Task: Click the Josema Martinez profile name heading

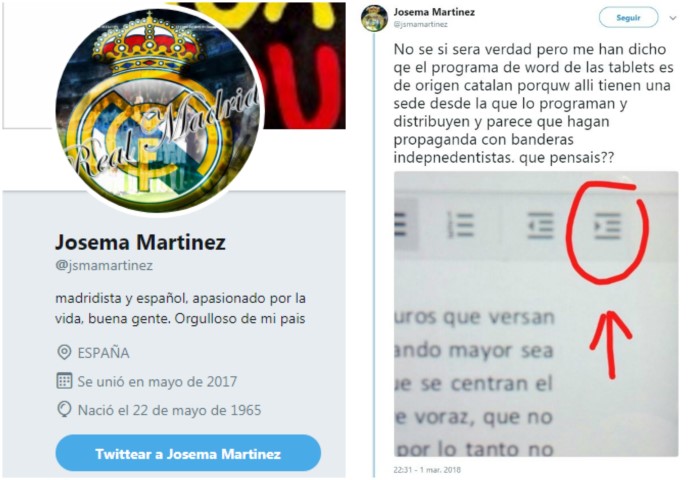Action: 140,242
